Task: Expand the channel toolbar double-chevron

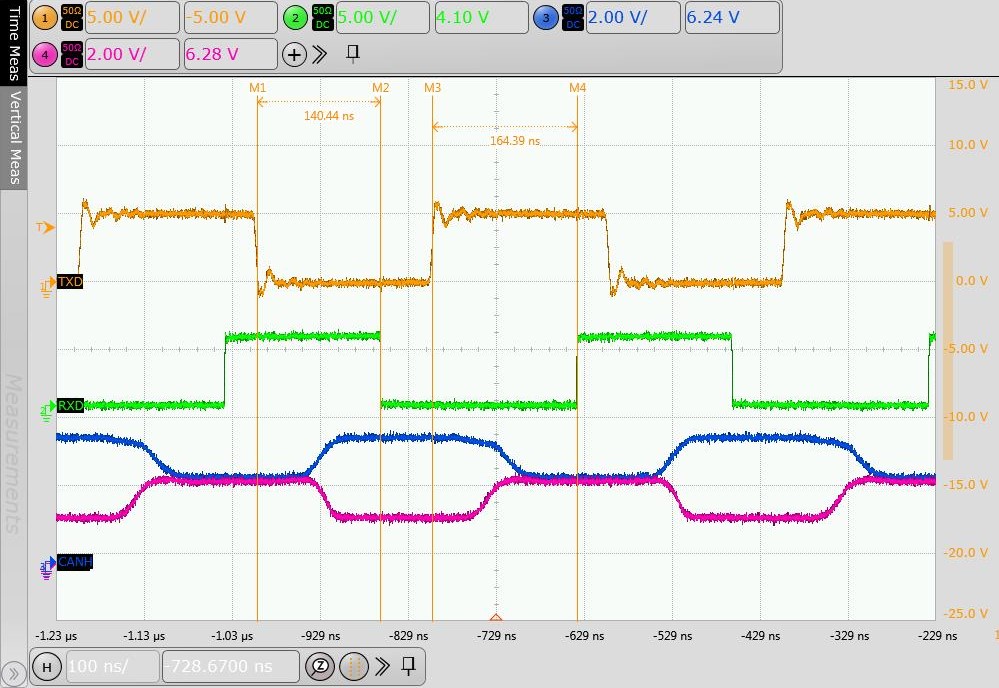Action: pos(320,54)
